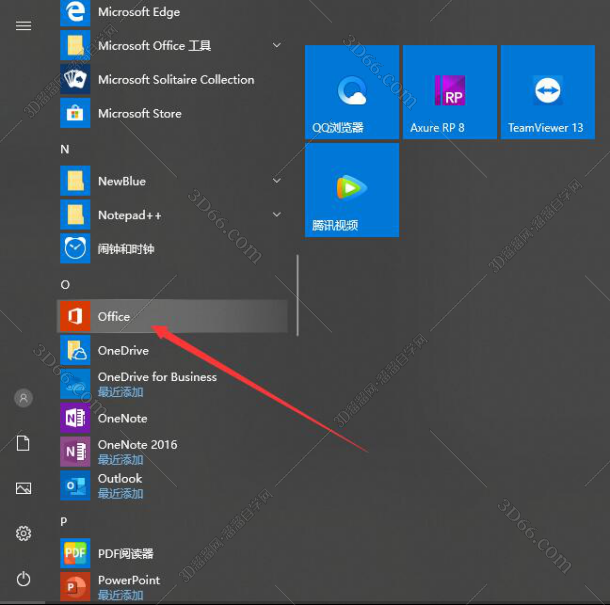Screen dimensions: 610x605
Task: Click the Outlook icon
Action: click(x=75, y=486)
